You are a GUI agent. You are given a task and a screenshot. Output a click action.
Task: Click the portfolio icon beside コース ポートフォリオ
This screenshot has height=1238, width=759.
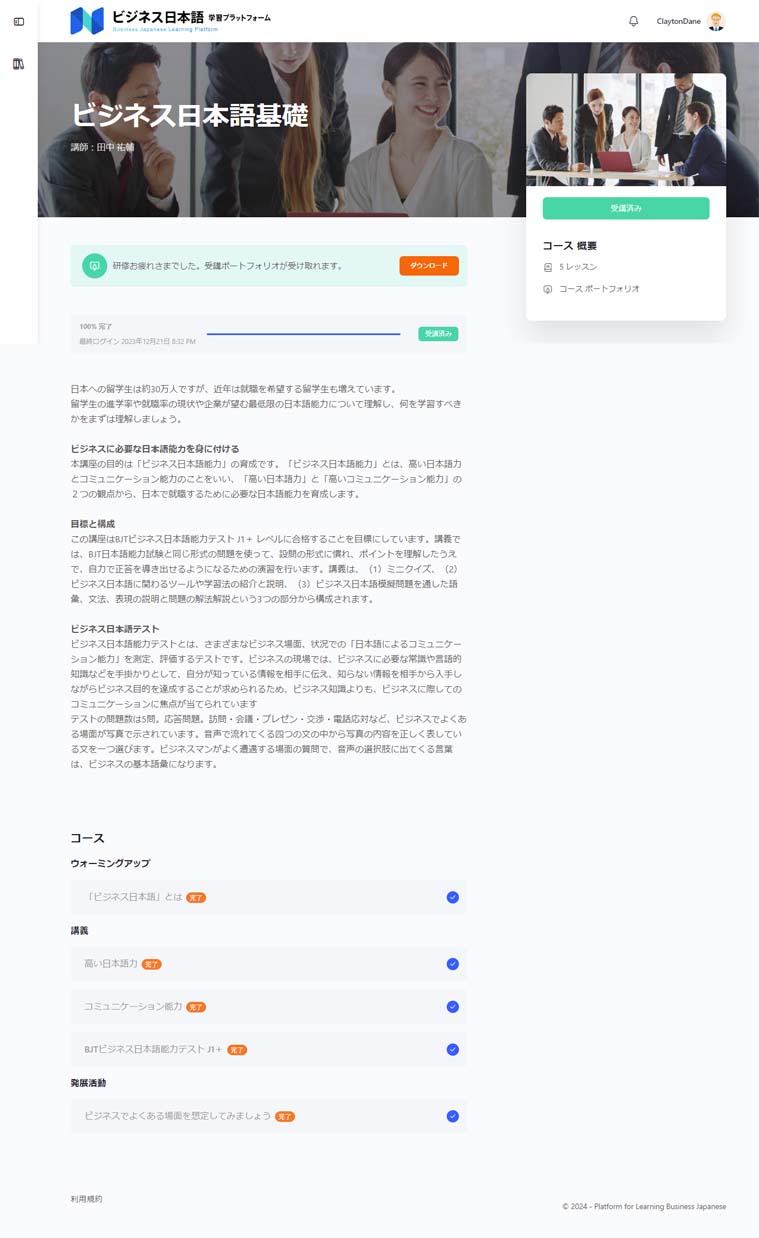[547, 289]
